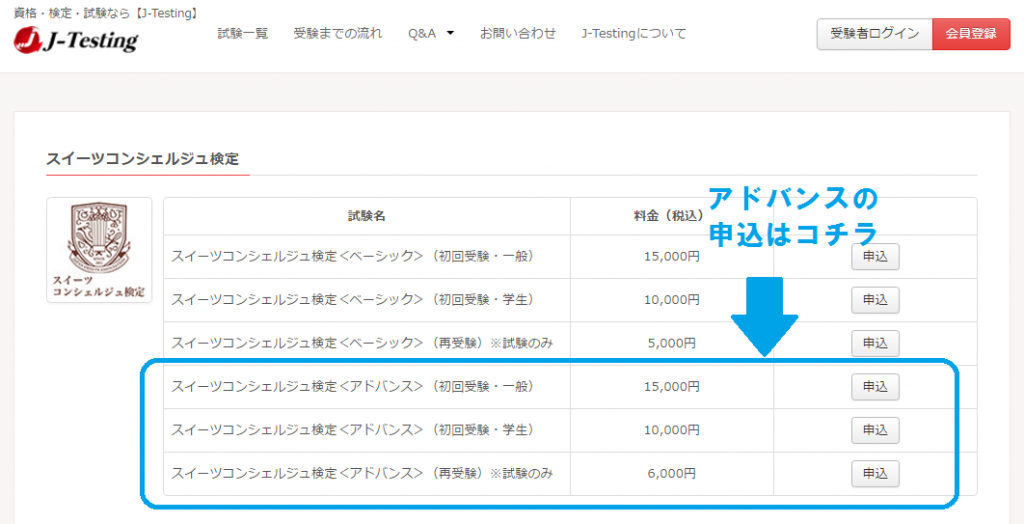Select ベーシック（初回受験・学生） exam name
Viewport: 1024px width, 524px height.
(x=353, y=300)
